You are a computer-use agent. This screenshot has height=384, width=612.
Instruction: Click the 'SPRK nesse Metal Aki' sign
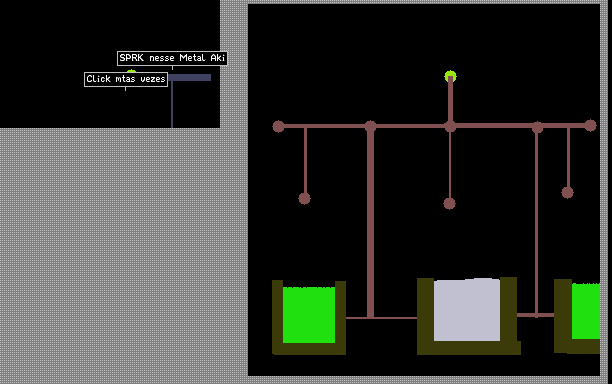point(172,58)
